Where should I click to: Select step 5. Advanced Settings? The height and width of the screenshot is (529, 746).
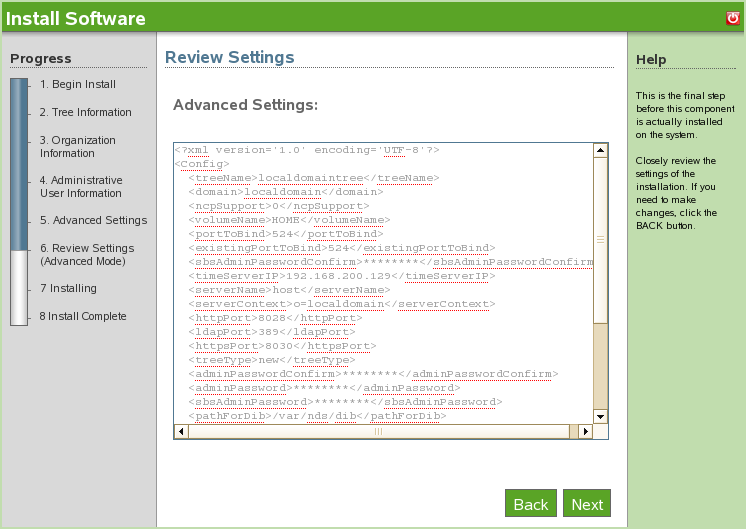click(x=93, y=220)
